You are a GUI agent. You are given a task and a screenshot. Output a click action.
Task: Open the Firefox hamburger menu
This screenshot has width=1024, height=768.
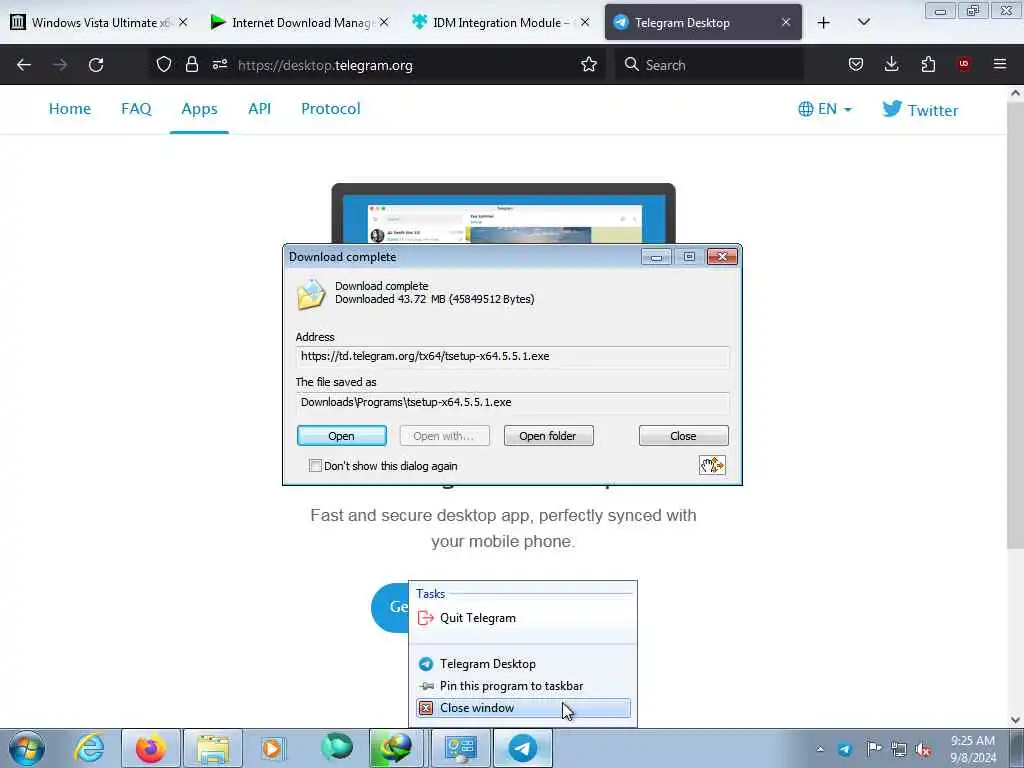[1000, 64]
